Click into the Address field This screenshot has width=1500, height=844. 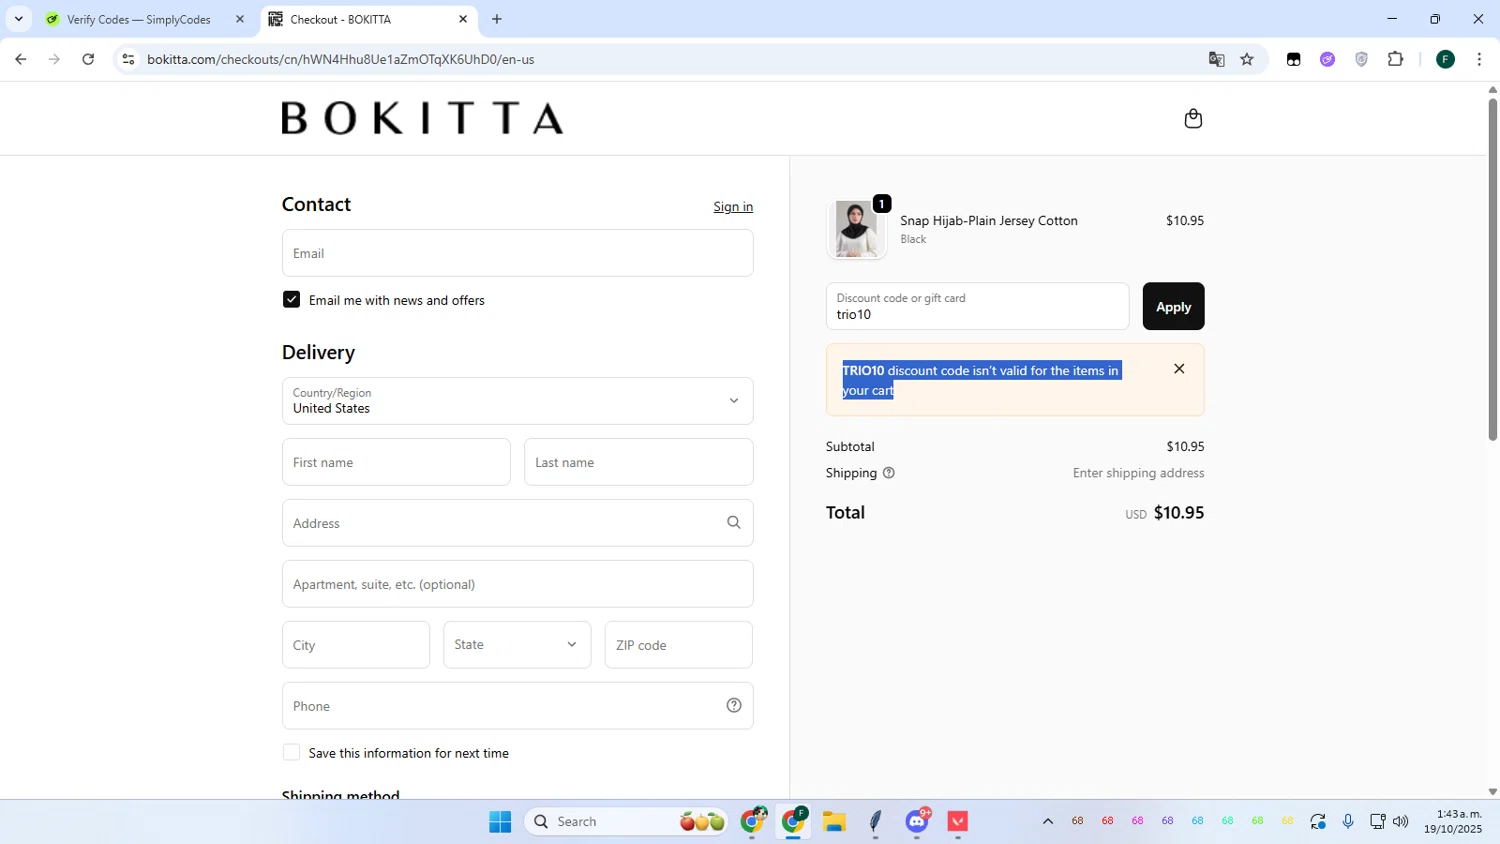point(517,523)
